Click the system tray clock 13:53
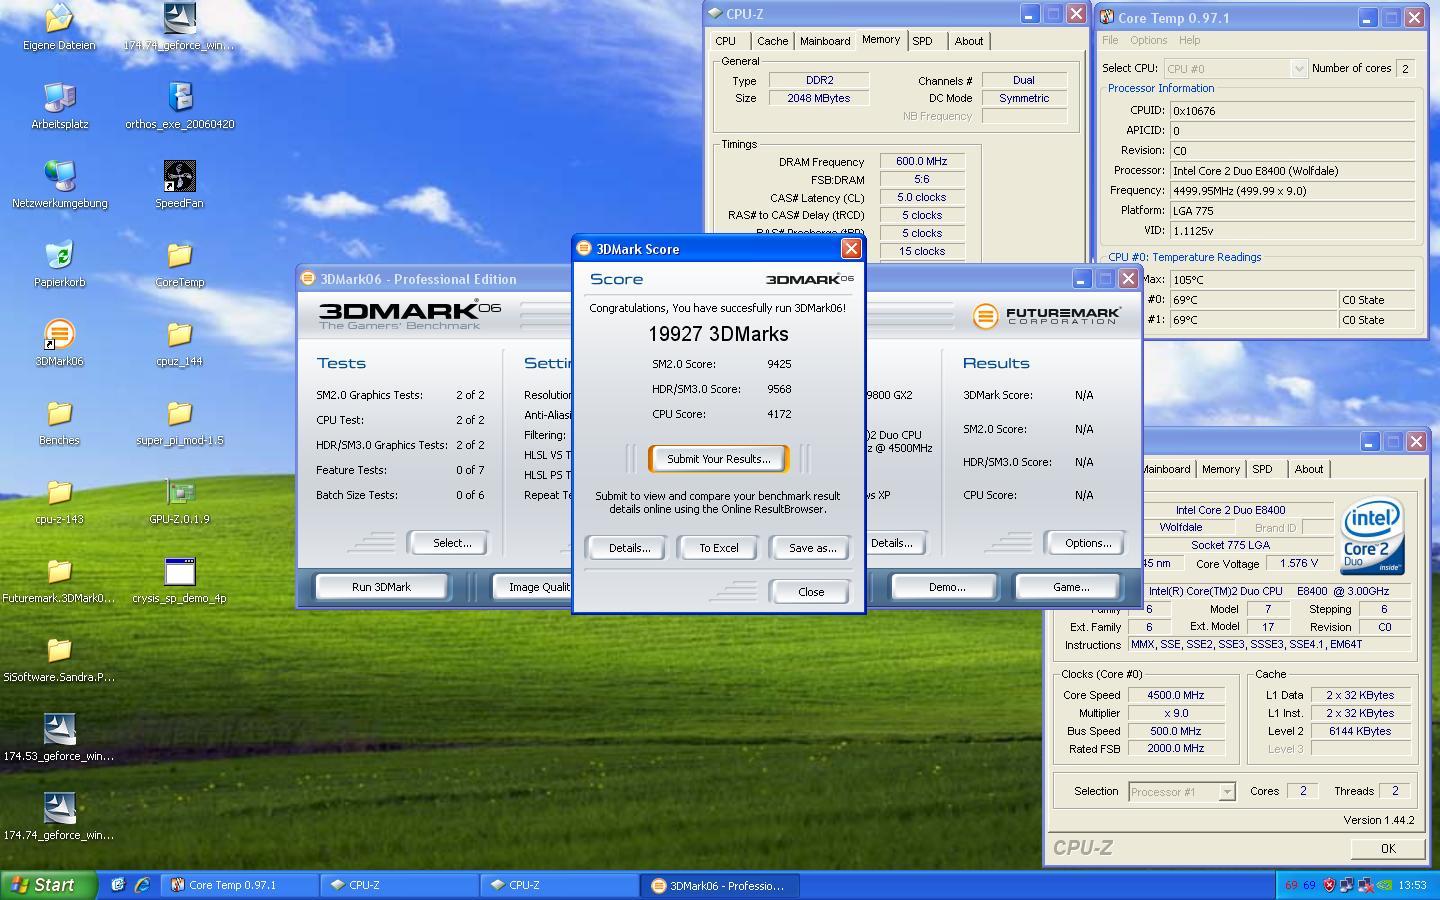Image resolution: width=1440 pixels, height=900 pixels. pyautogui.click(x=1412, y=885)
